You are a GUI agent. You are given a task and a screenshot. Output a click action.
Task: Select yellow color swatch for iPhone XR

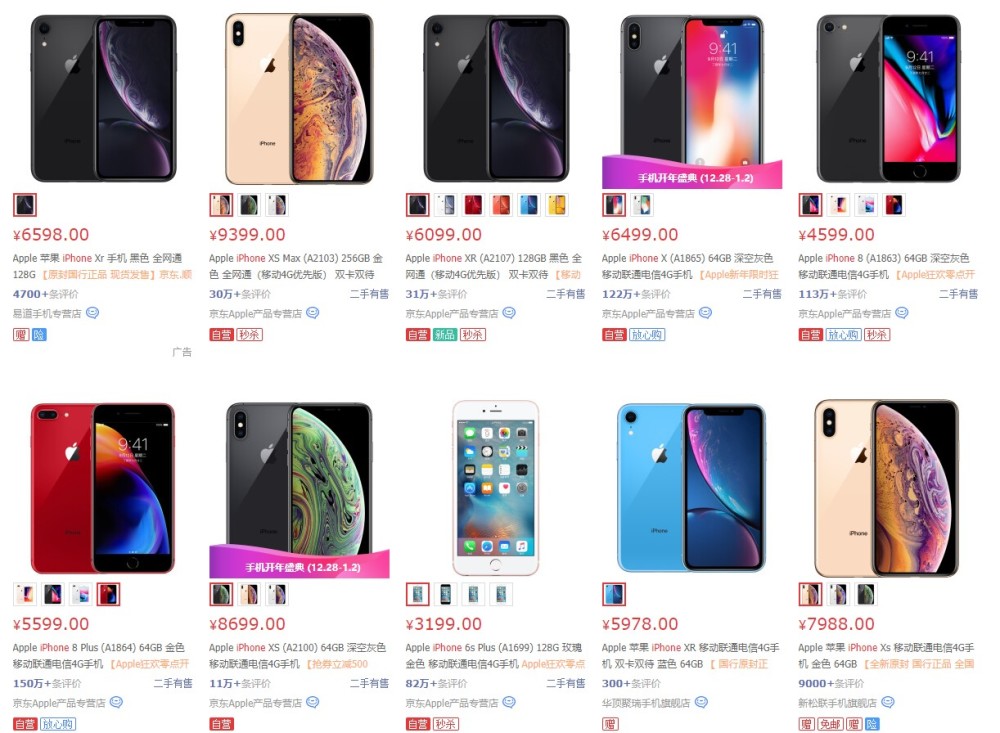point(557,205)
